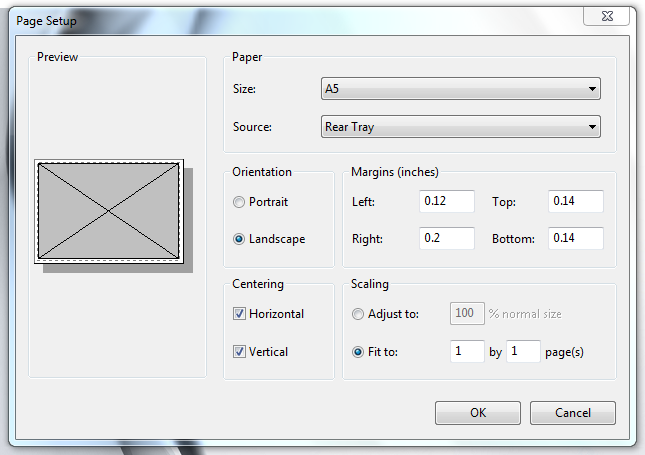Click the Left margin field

point(447,201)
